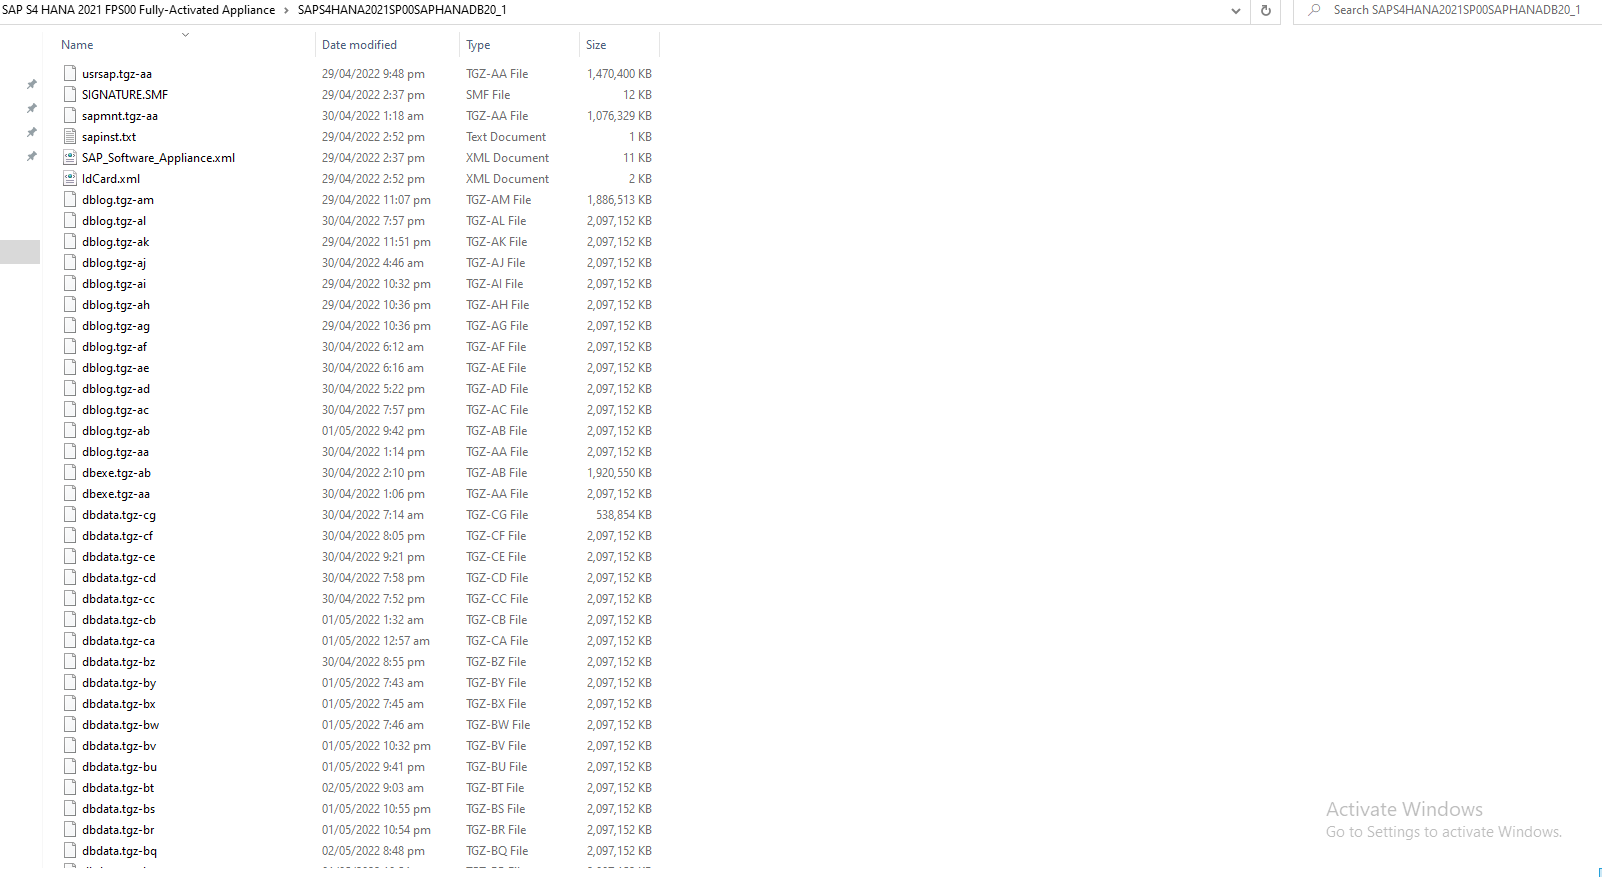Sort files by Date modified column

tap(359, 45)
